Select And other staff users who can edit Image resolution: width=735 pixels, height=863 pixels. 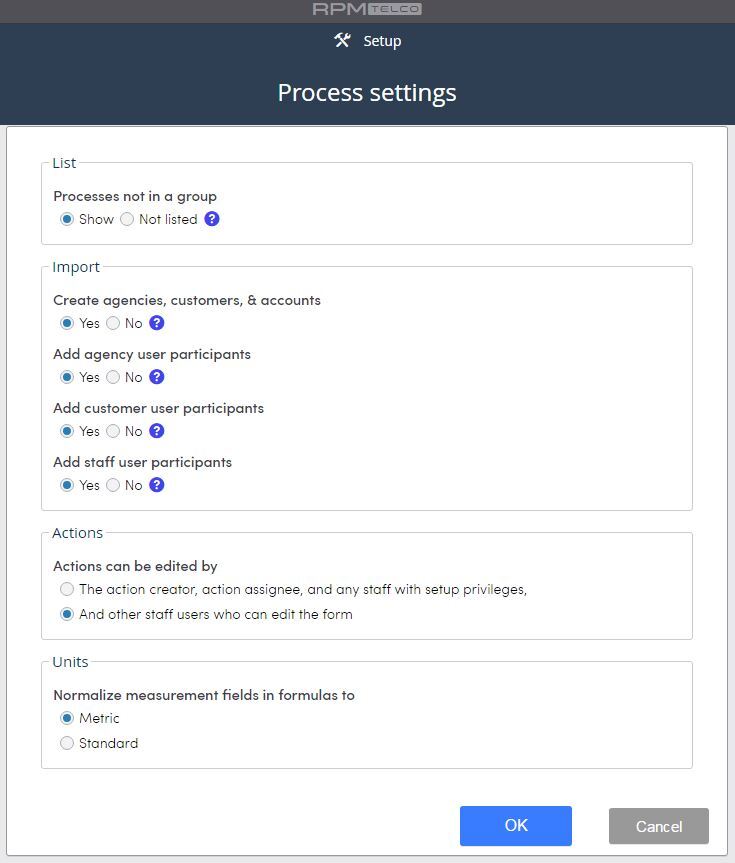67,614
